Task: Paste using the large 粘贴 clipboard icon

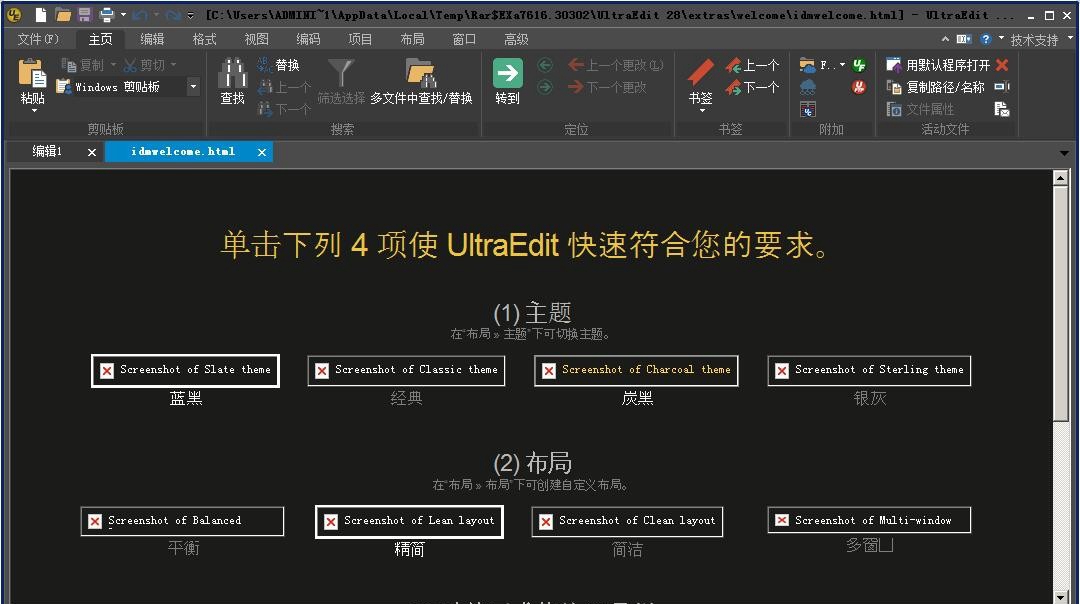Action: click(32, 73)
